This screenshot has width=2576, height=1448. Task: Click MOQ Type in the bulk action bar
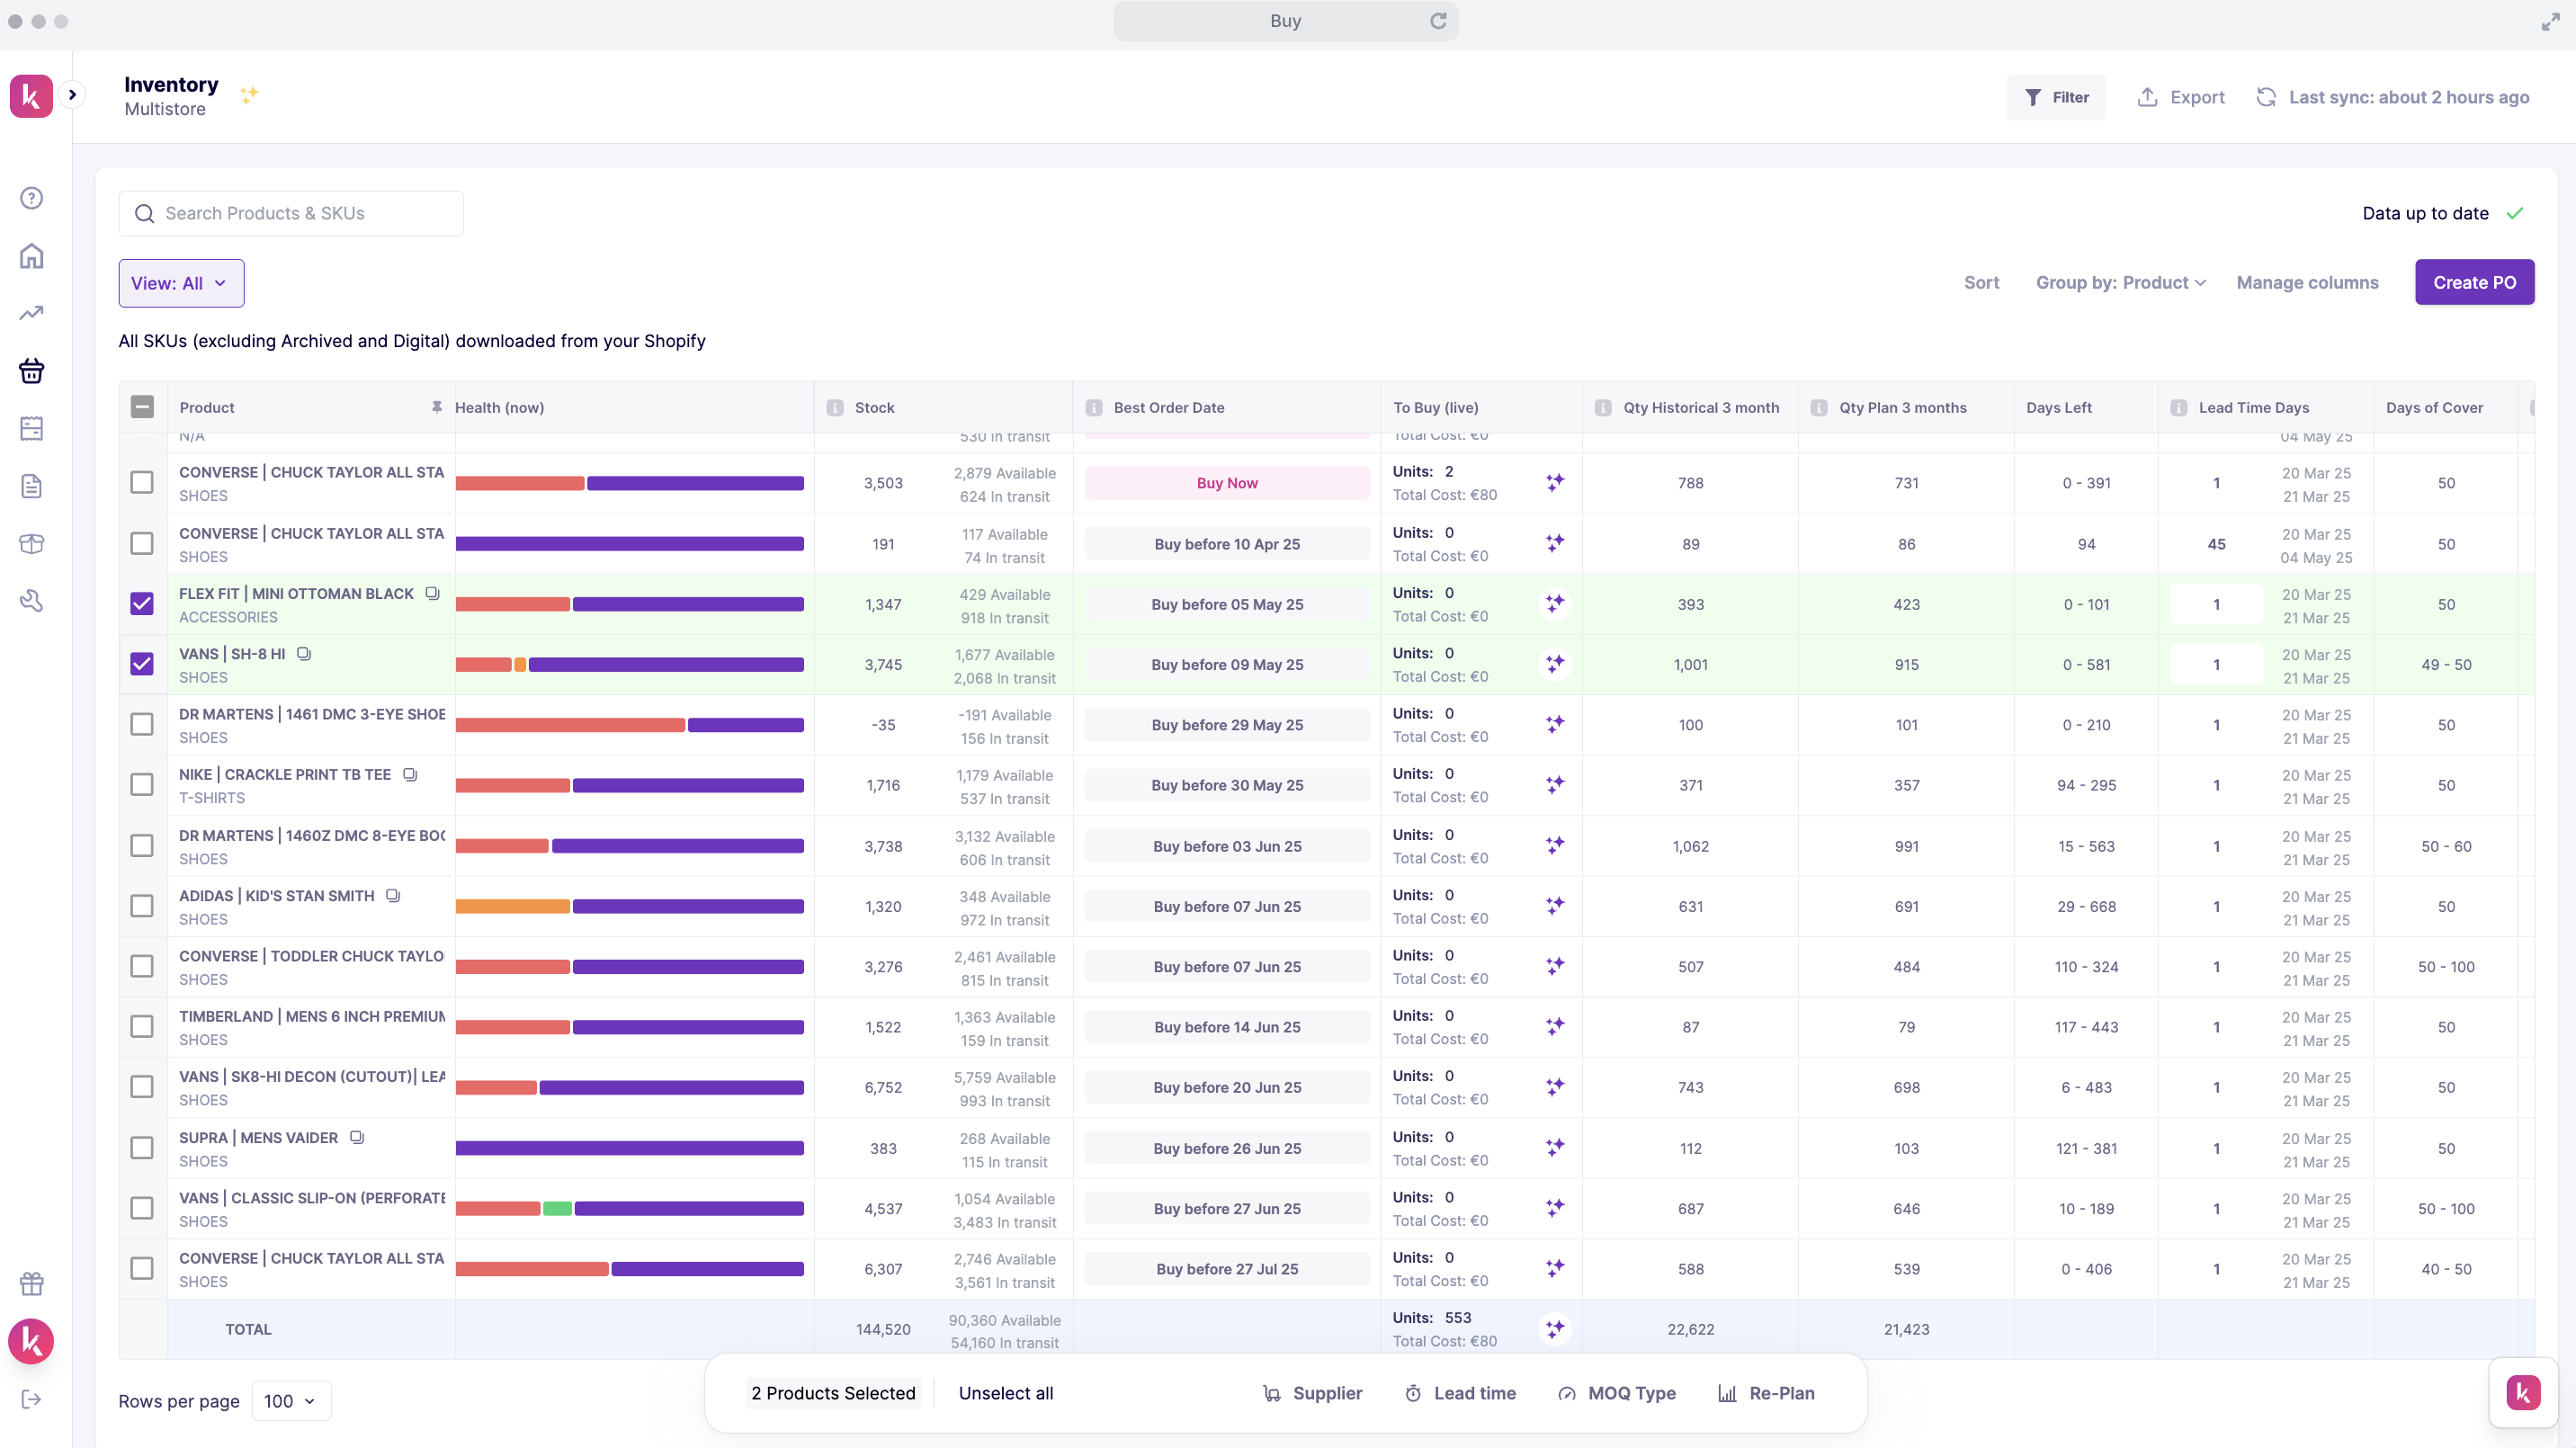[x=1617, y=1393]
